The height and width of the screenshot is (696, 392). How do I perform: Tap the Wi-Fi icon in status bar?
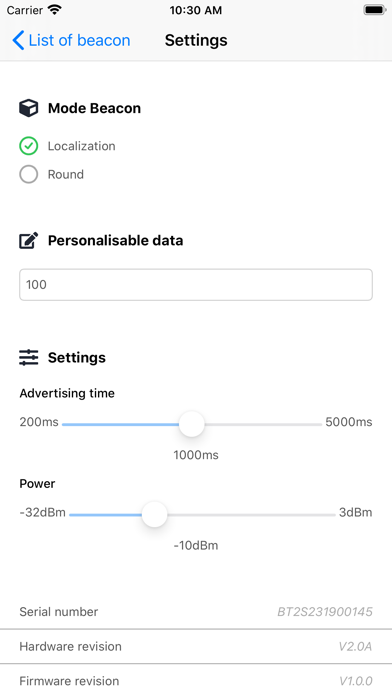click(54, 10)
